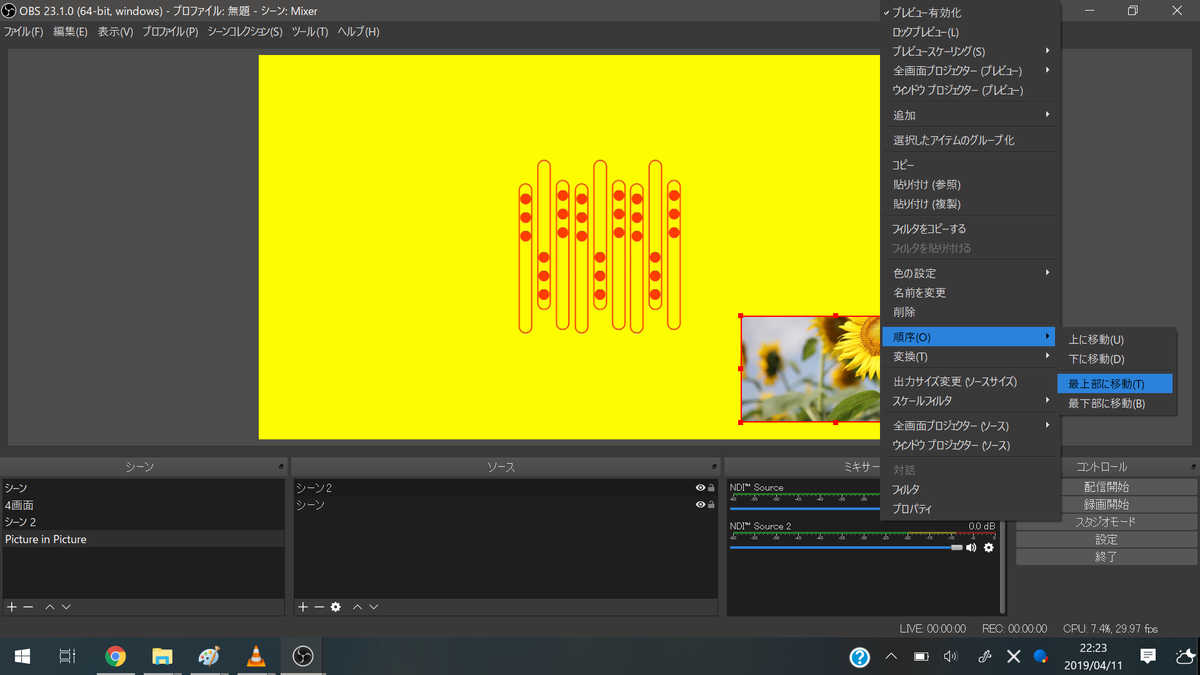Open source properties via the gear icon
Viewport: 1200px width, 675px height.
tap(335, 607)
